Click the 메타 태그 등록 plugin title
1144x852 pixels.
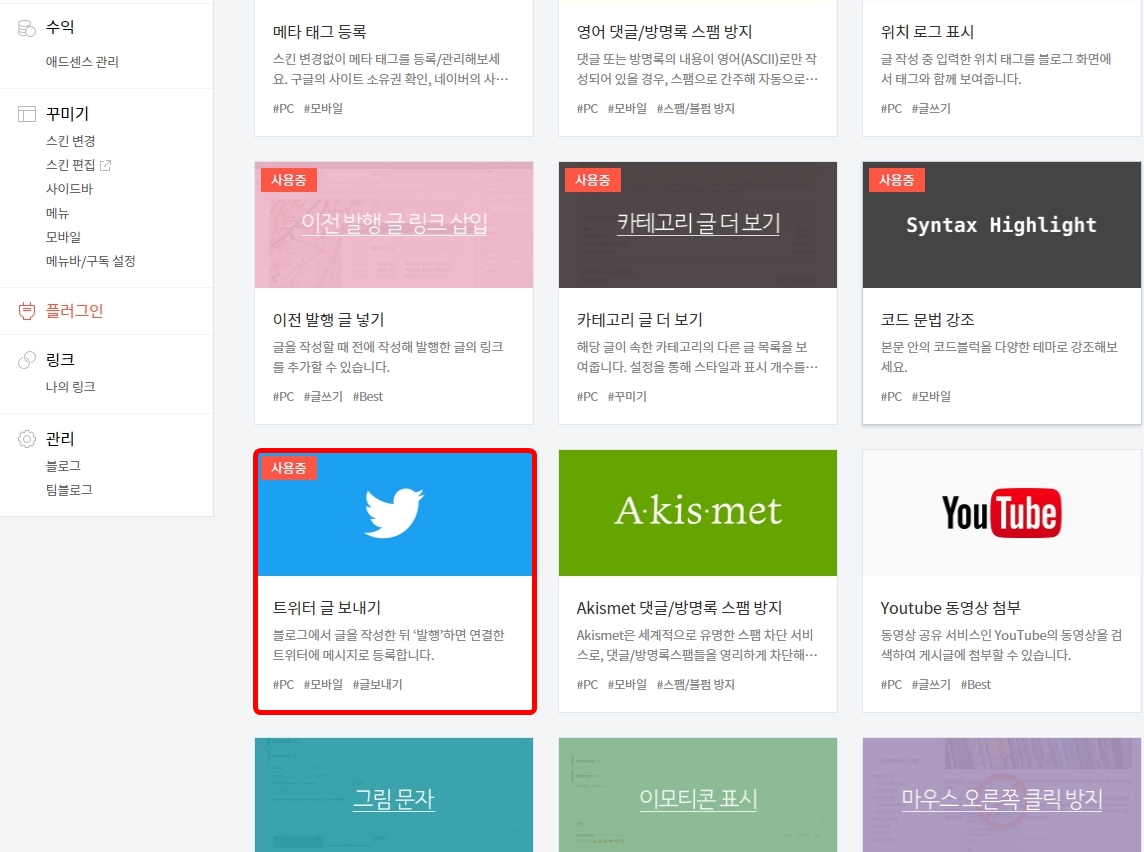point(320,32)
